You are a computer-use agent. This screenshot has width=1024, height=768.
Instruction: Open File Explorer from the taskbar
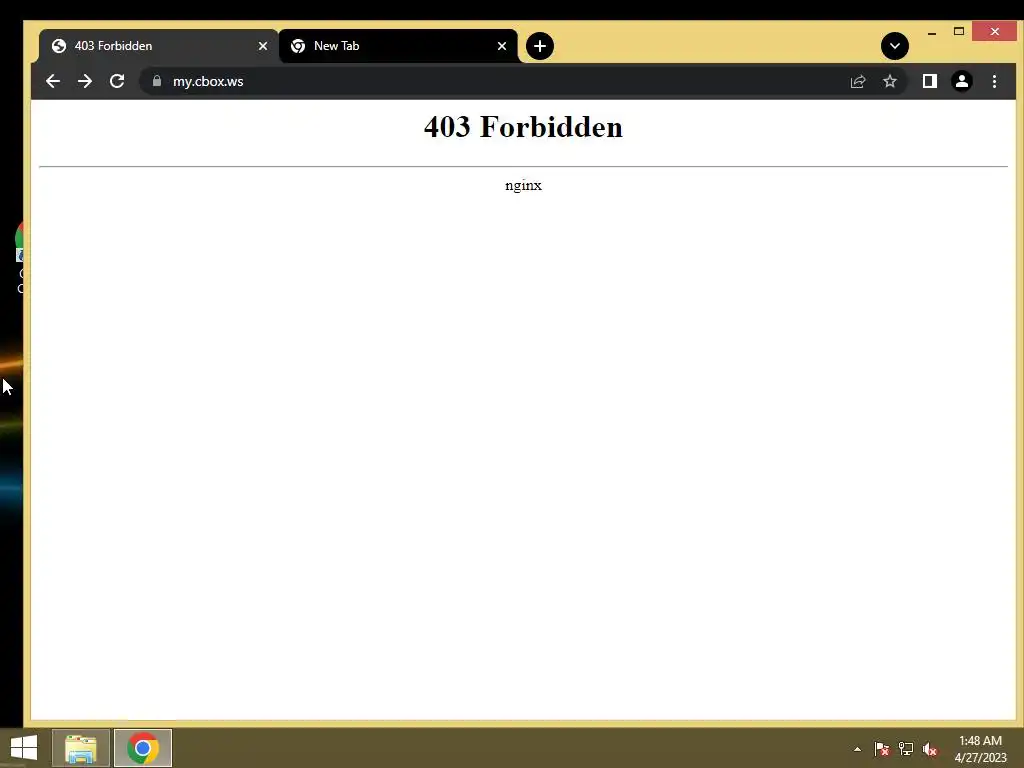click(x=80, y=748)
